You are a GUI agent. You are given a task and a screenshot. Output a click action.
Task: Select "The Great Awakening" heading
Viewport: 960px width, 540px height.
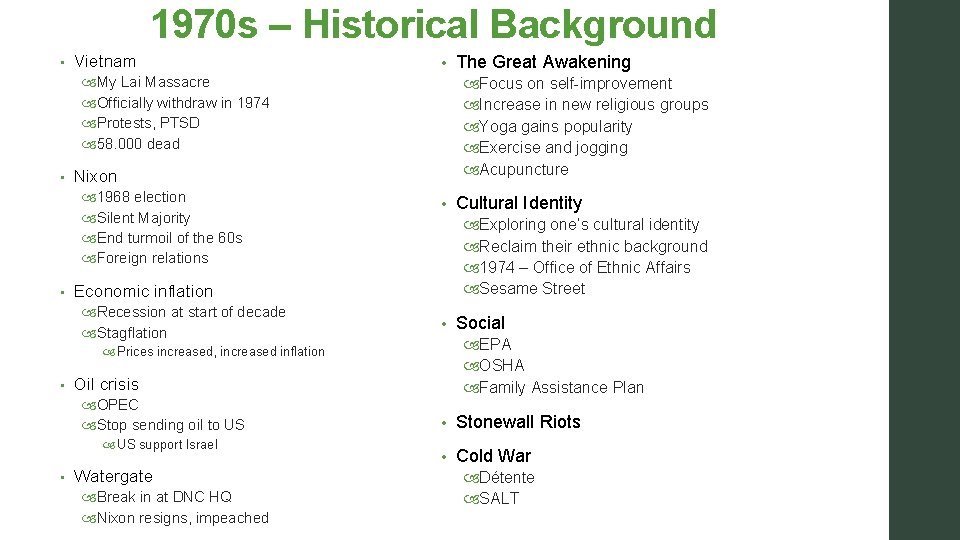click(543, 62)
